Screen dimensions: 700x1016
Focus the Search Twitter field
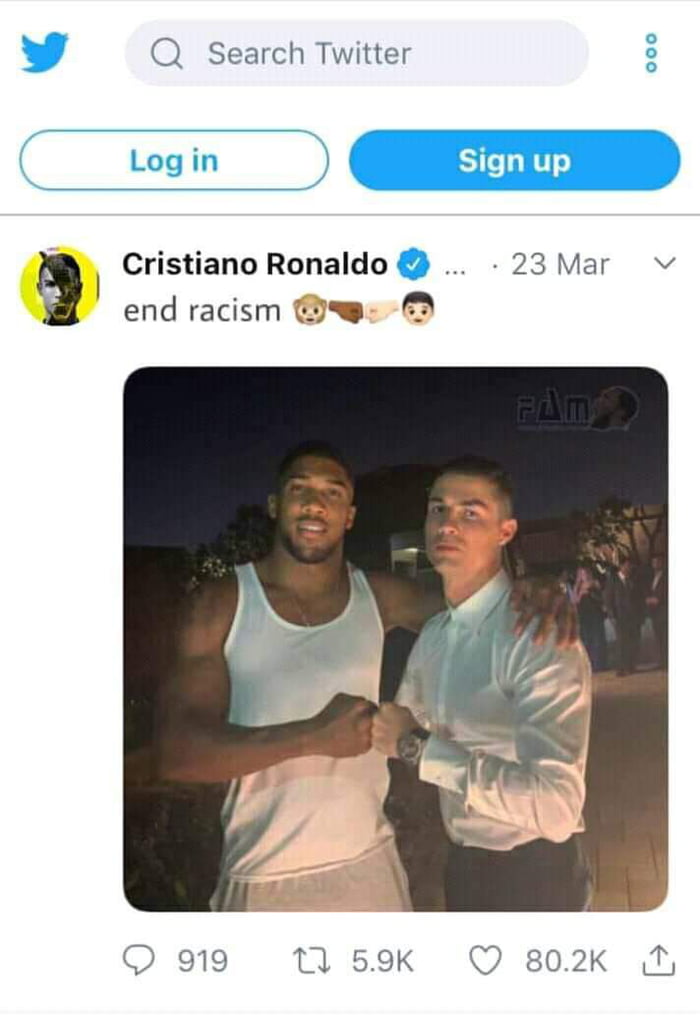pyautogui.click(x=356, y=53)
